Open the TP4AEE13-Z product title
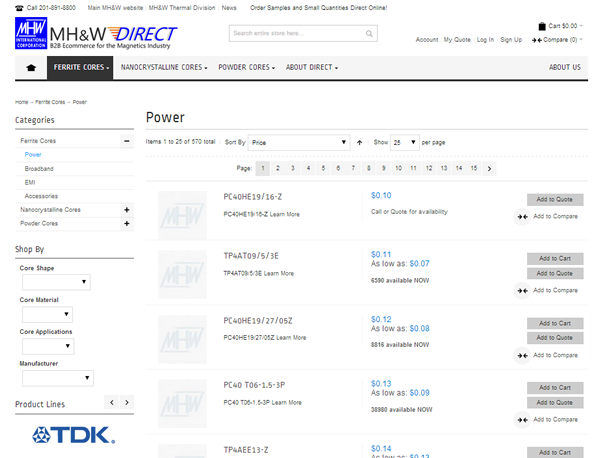Viewport: 600px width, 458px height. click(x=246, y=450)
